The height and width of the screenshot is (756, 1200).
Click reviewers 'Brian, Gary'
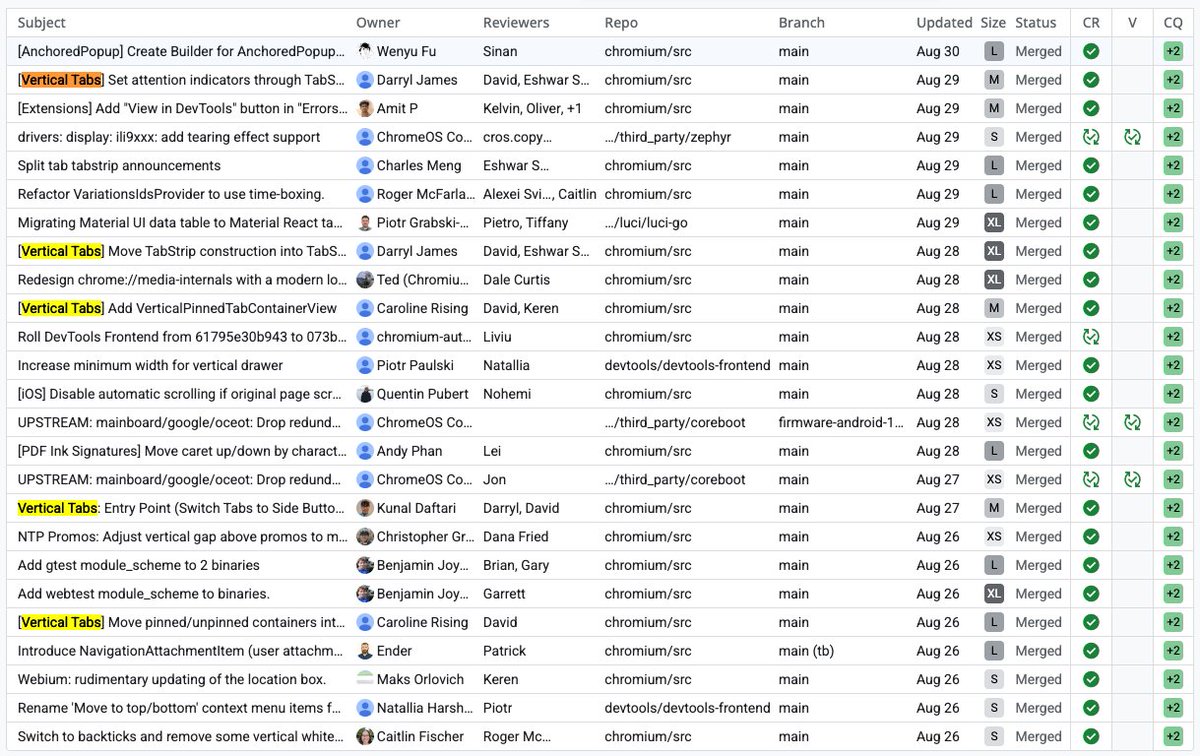pyautogui.click(x=516, y=565)
